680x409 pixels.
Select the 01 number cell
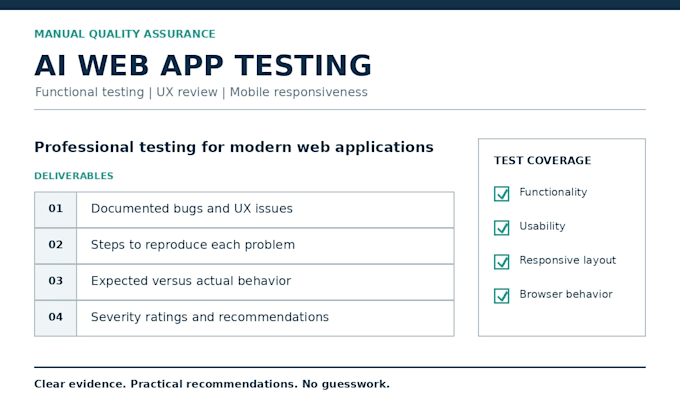coord(56,209)
